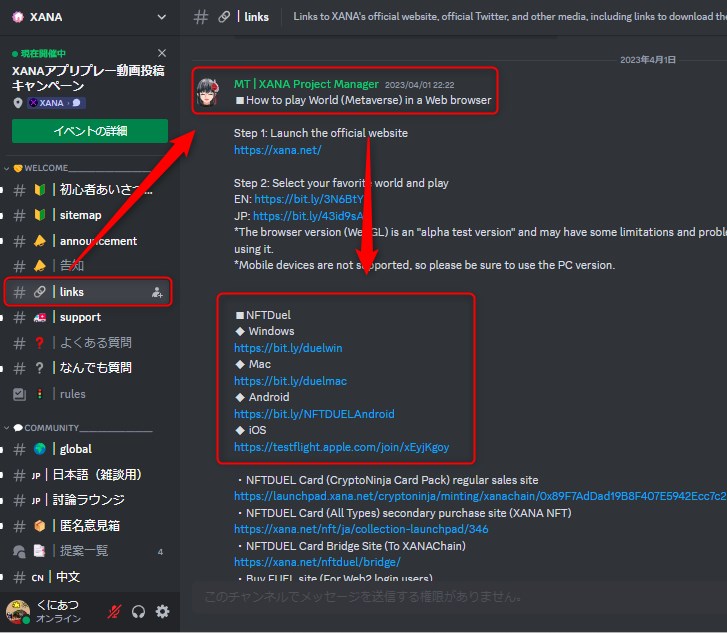Click the MT XANA Project Manager avatar
The width and height of the screenshot is (727, 633).
(x=208, y=92)
